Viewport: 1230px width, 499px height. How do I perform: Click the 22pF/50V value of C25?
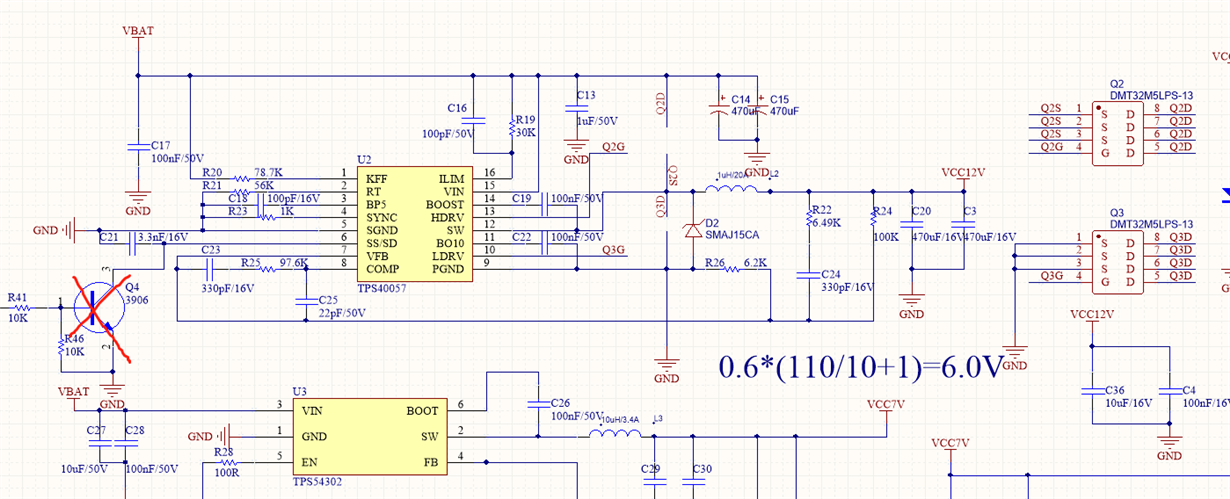(x=342, y=313)
